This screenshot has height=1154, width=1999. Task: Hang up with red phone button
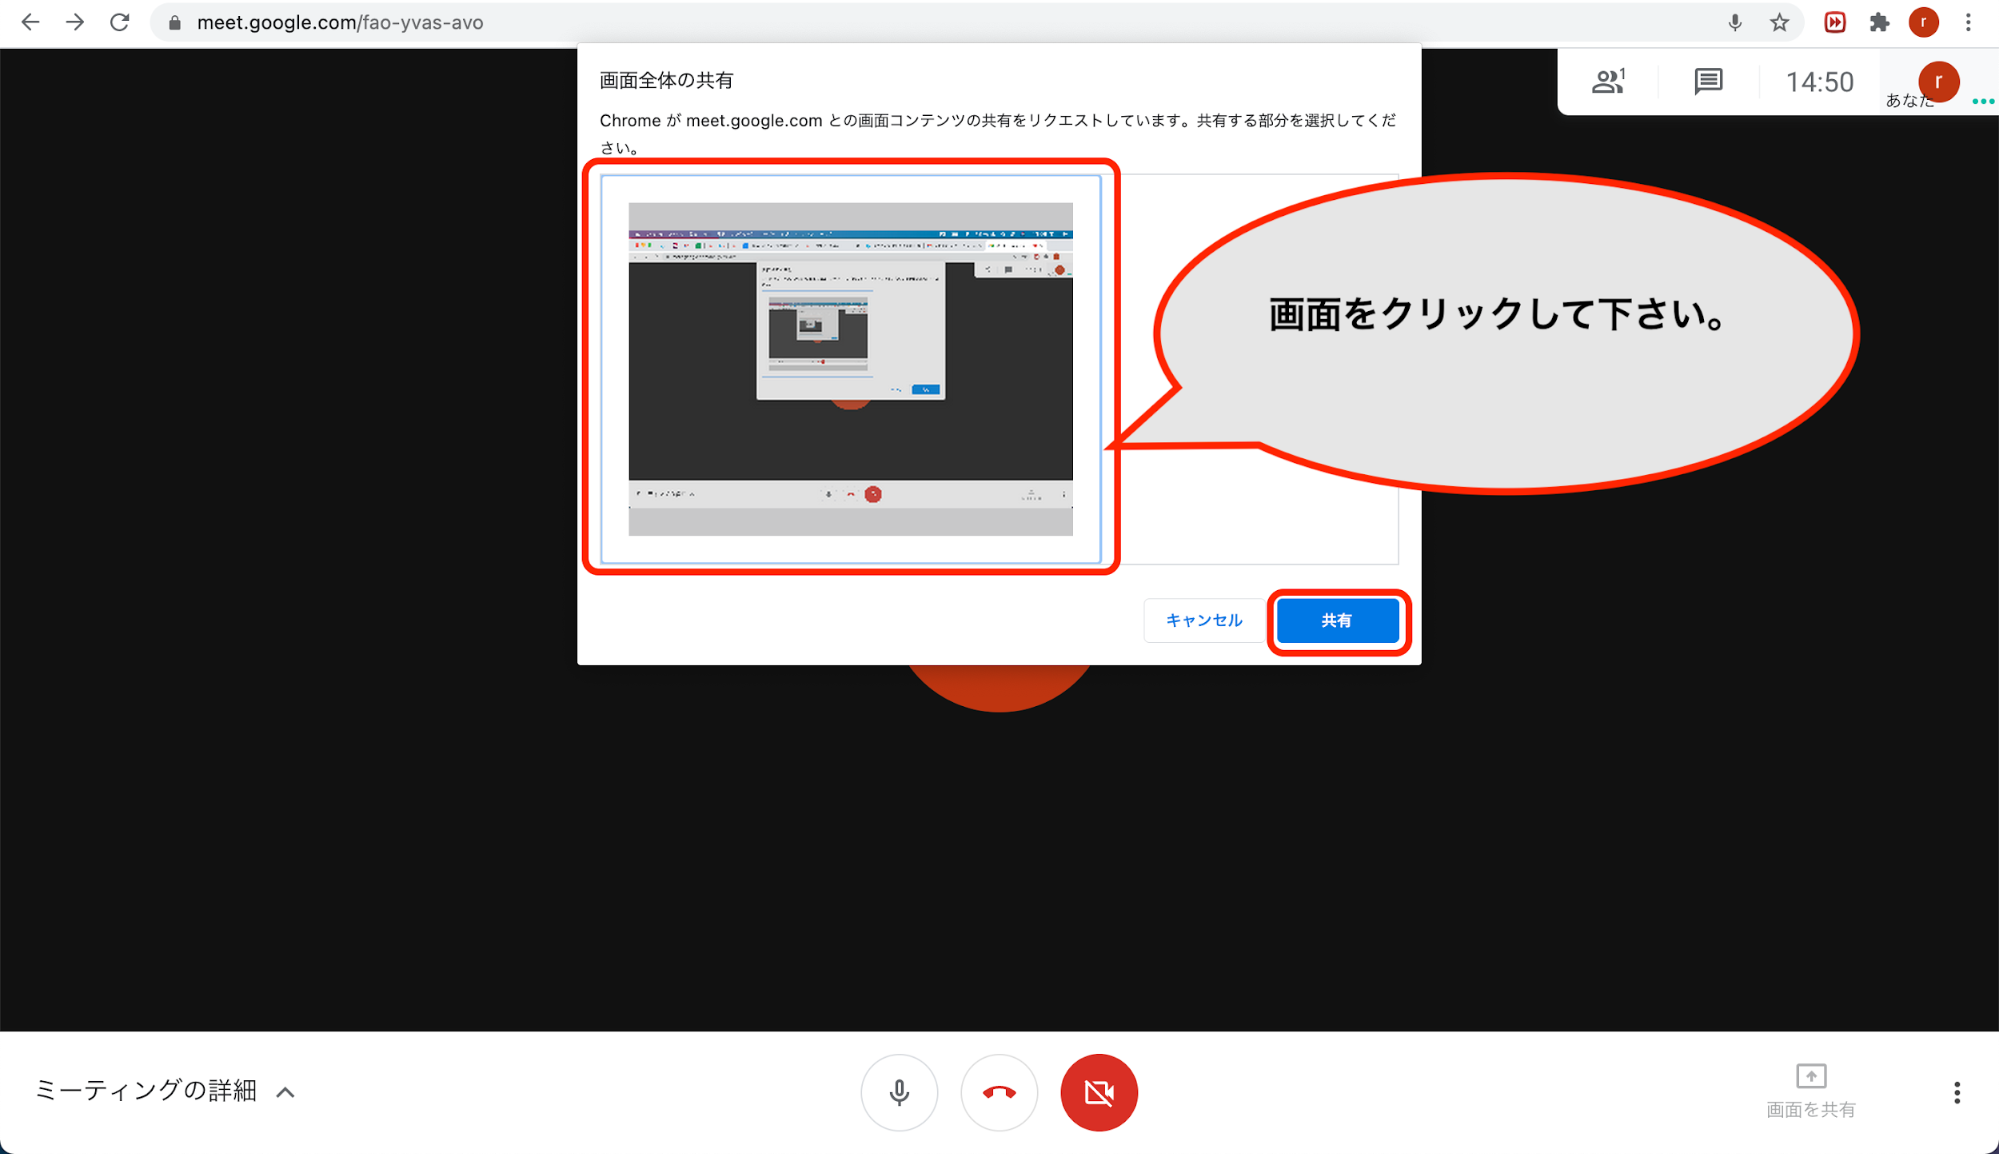coord(999,1092)
